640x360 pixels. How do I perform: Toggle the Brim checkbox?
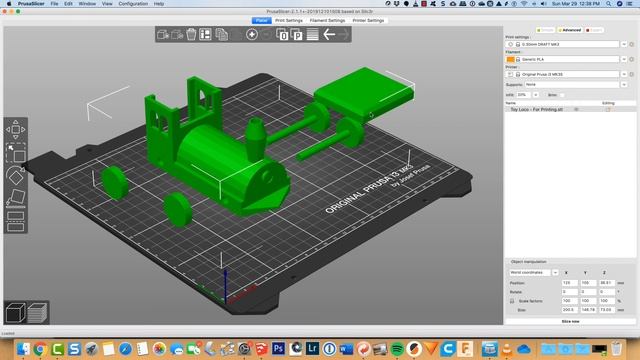click(562, 95)
